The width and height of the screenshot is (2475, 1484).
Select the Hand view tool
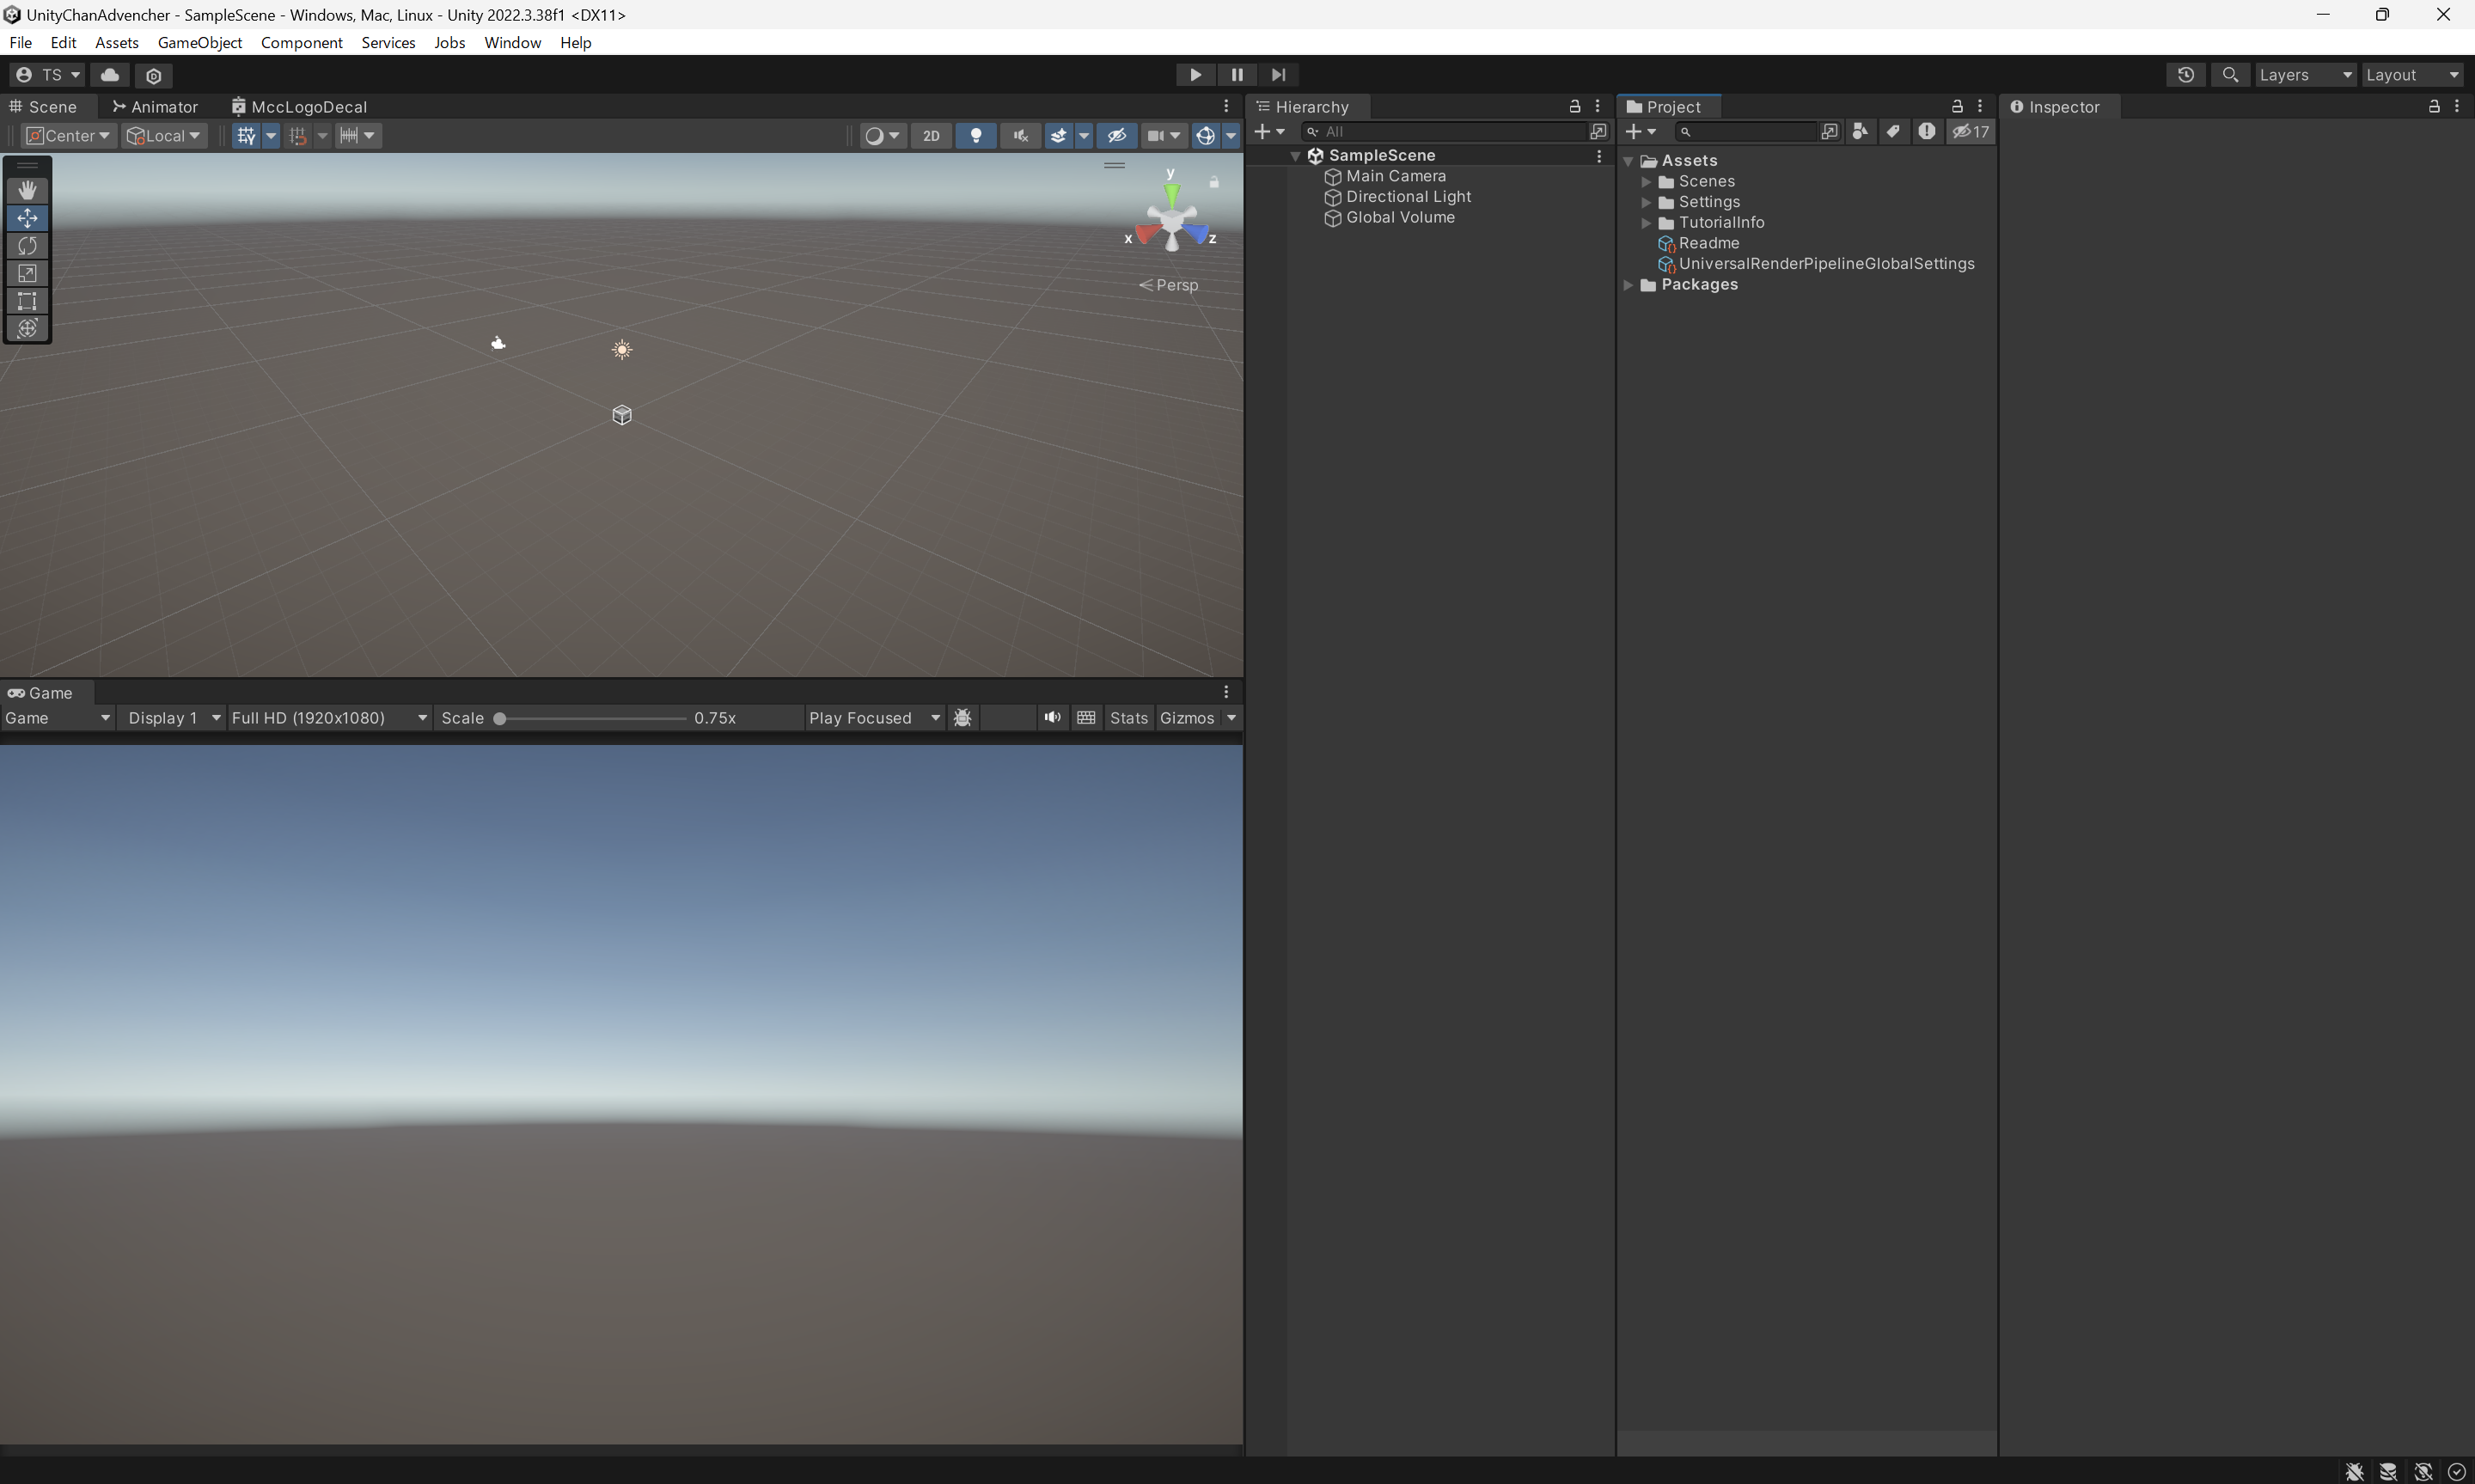click(x=27, y=190)
